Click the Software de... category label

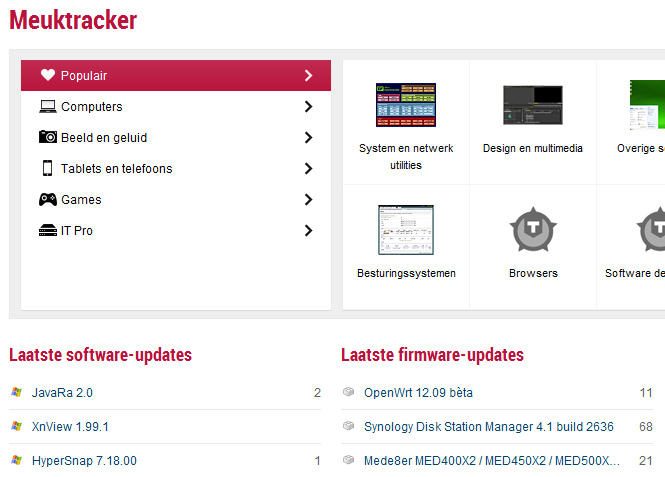point(635,273)
